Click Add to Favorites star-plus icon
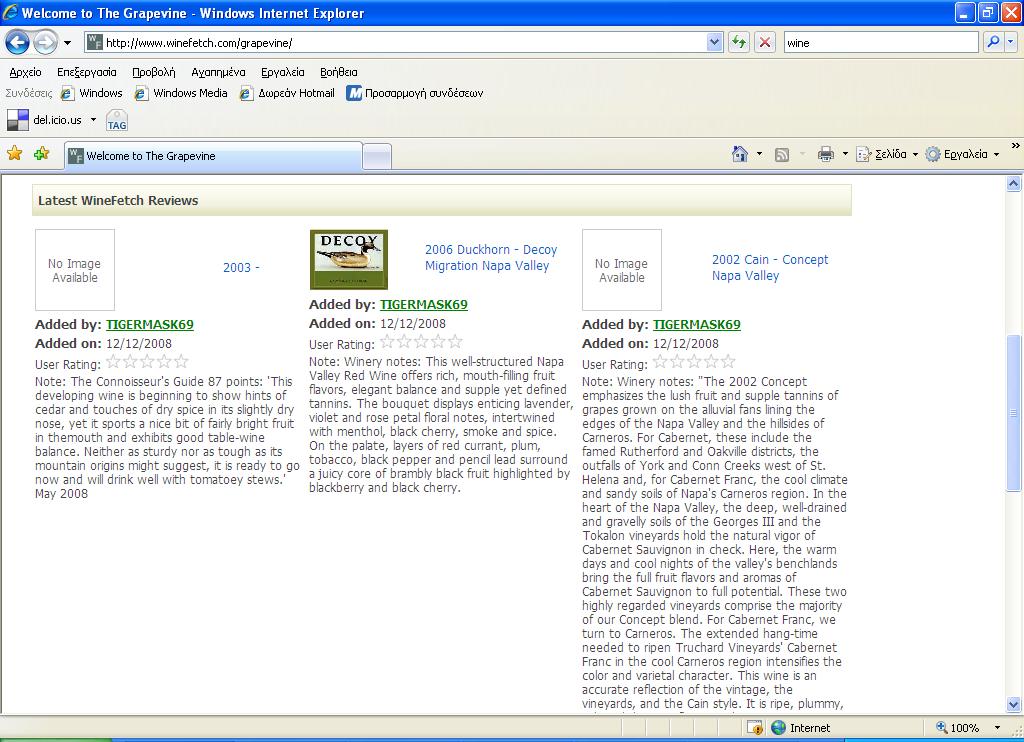 click(42, 153)
